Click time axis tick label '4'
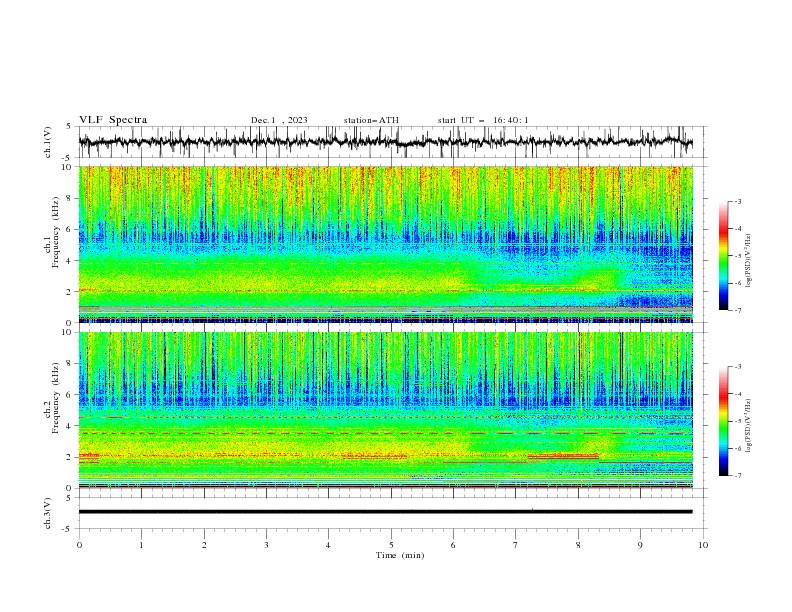792x612 pixels. tap(328, 545)
